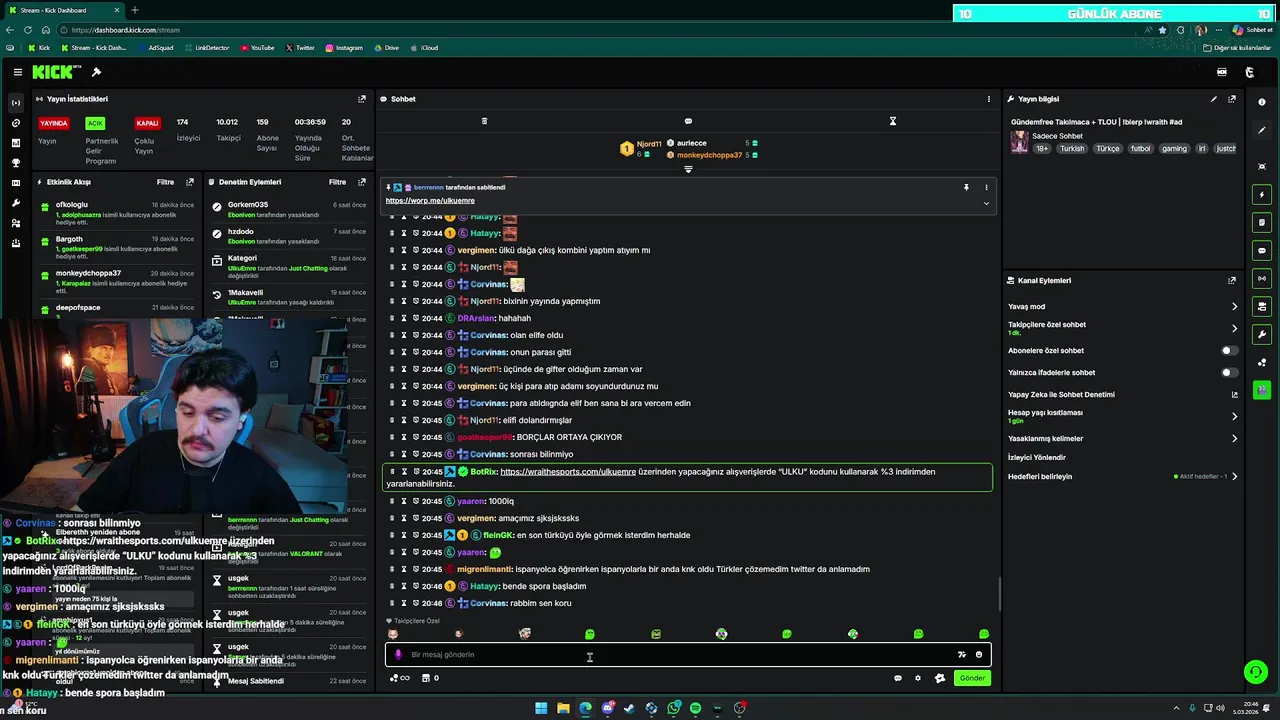The width and height of the screenshot is (1280, 720).
Task: Open the pinned worp.me/ulkuemre link
Action: click(x=430, y=201)
